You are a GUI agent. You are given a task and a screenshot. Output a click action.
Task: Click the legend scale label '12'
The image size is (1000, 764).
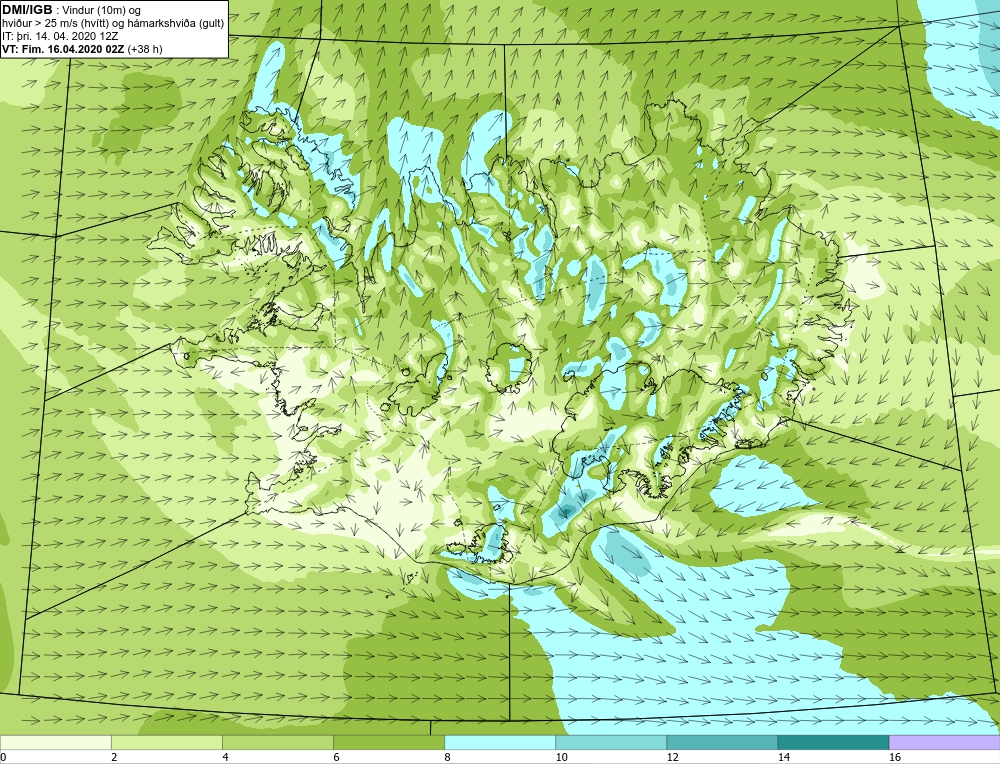(x=672, y=757)
